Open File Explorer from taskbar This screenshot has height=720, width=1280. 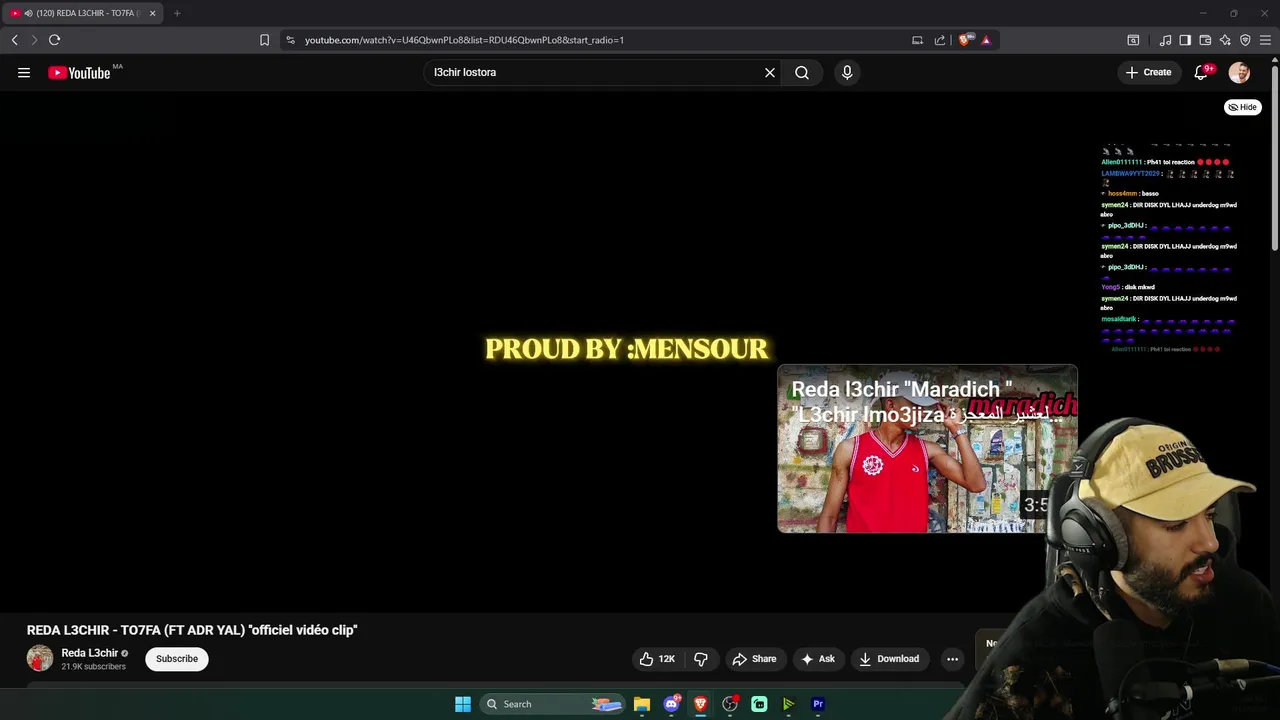tap(642, 704)
